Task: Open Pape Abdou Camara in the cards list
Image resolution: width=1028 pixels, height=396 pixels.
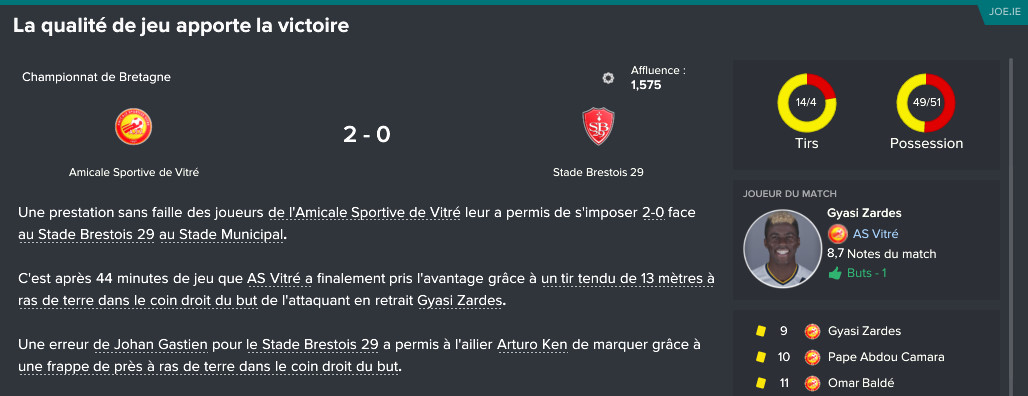Action: point(886,357)
